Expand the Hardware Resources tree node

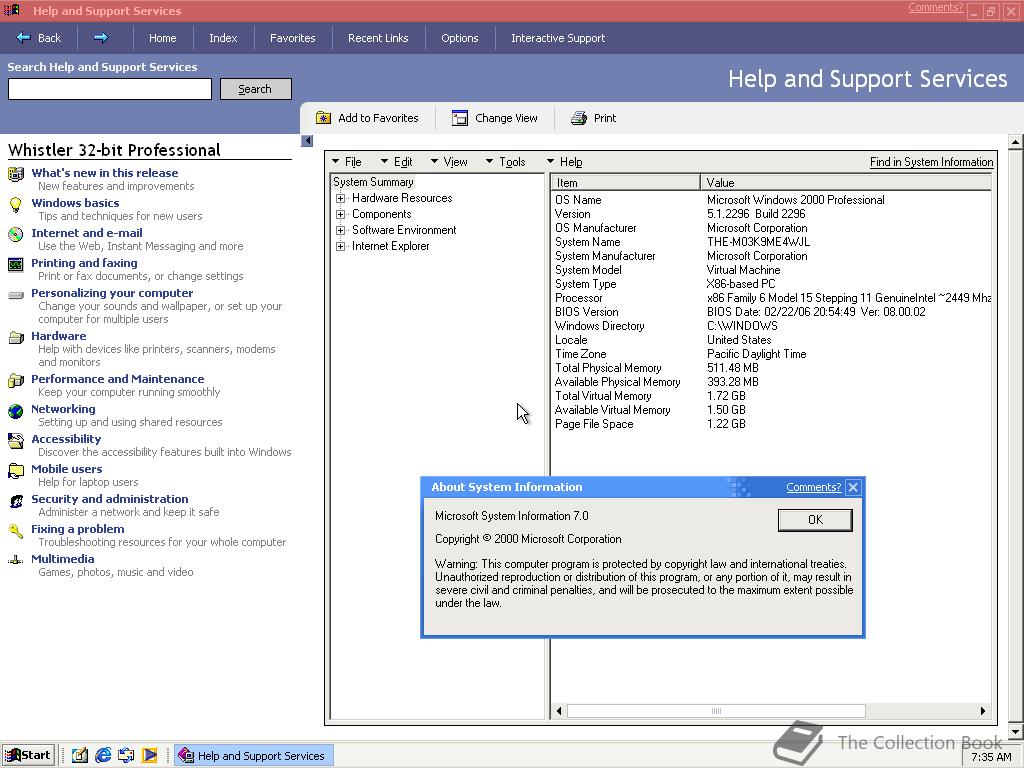pyautogui.click(x=340, y=198)
